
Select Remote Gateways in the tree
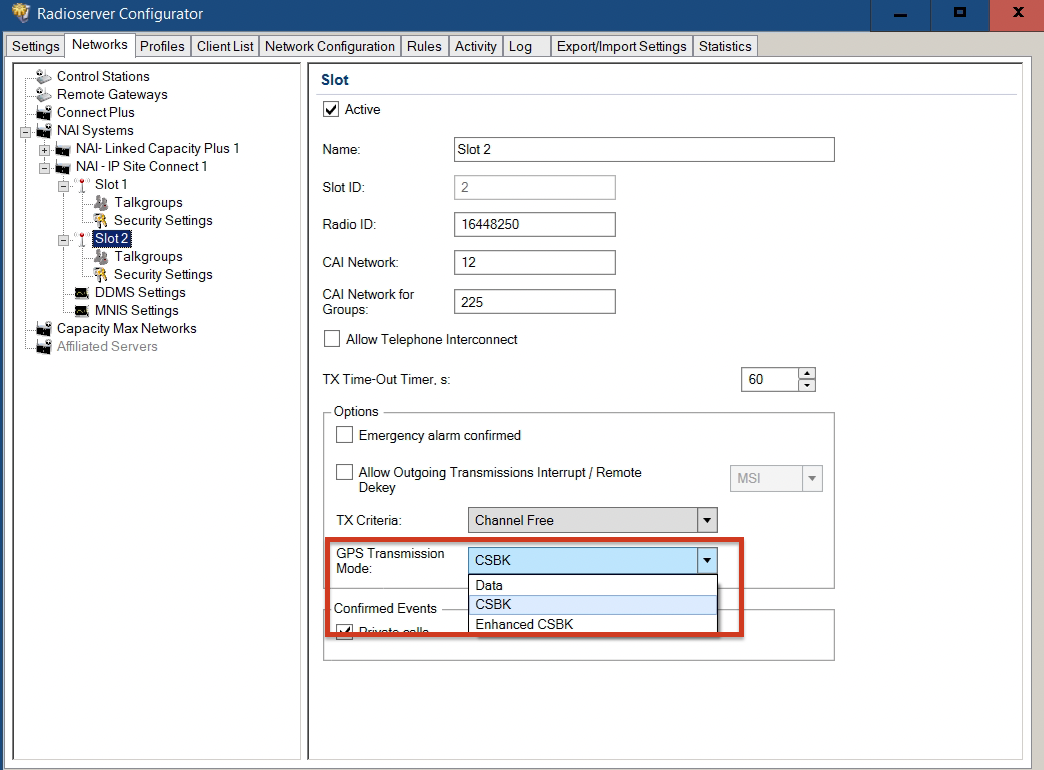112,95
